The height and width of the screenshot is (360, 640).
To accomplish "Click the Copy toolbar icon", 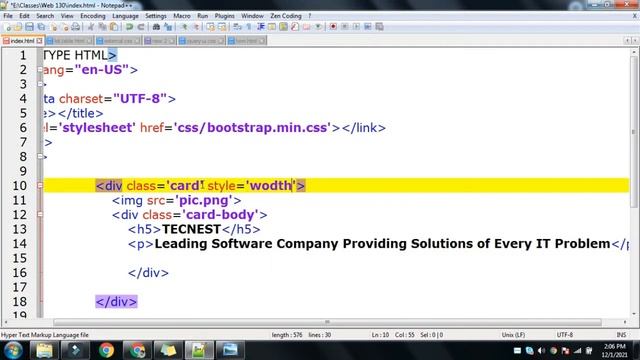I will pos(102,27).
